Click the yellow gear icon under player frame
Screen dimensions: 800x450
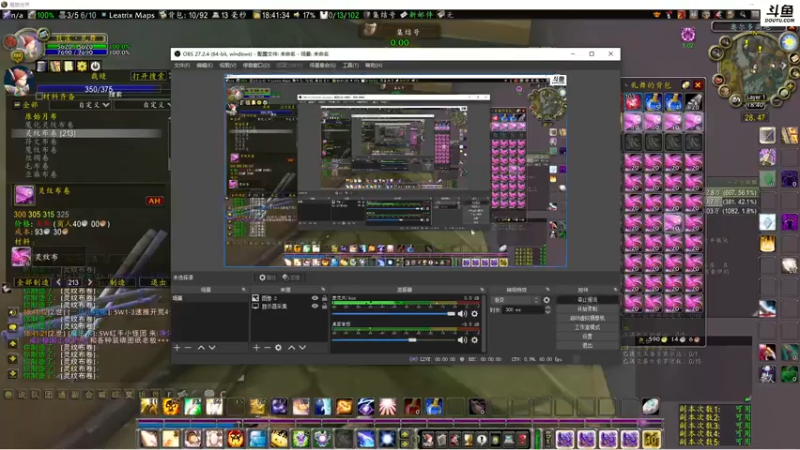pos(82,66)
